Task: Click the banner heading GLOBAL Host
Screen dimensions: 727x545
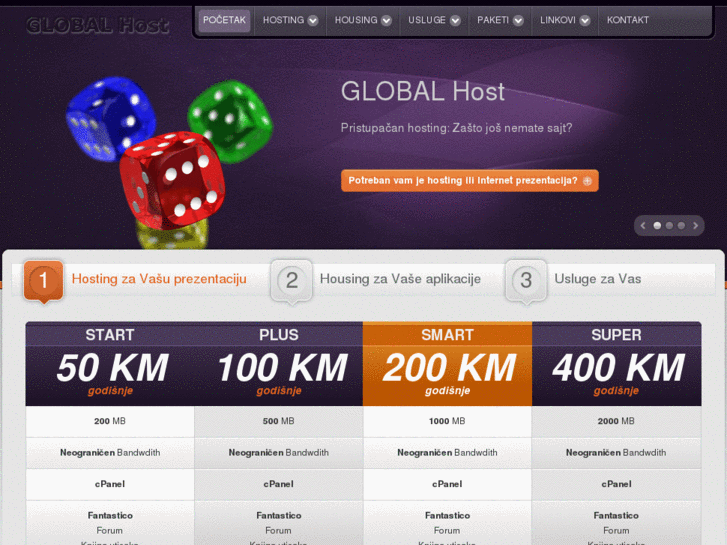Action: pos(422,91)
